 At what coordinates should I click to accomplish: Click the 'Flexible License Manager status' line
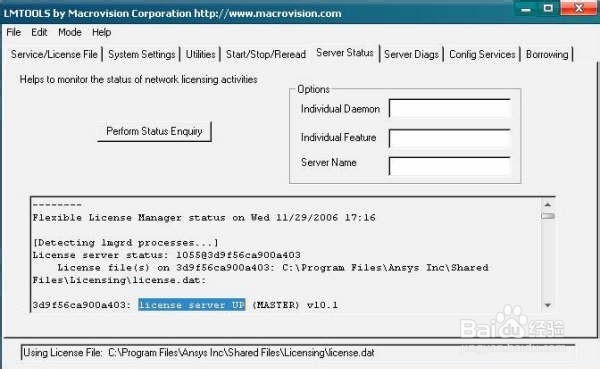pos(204,217)
